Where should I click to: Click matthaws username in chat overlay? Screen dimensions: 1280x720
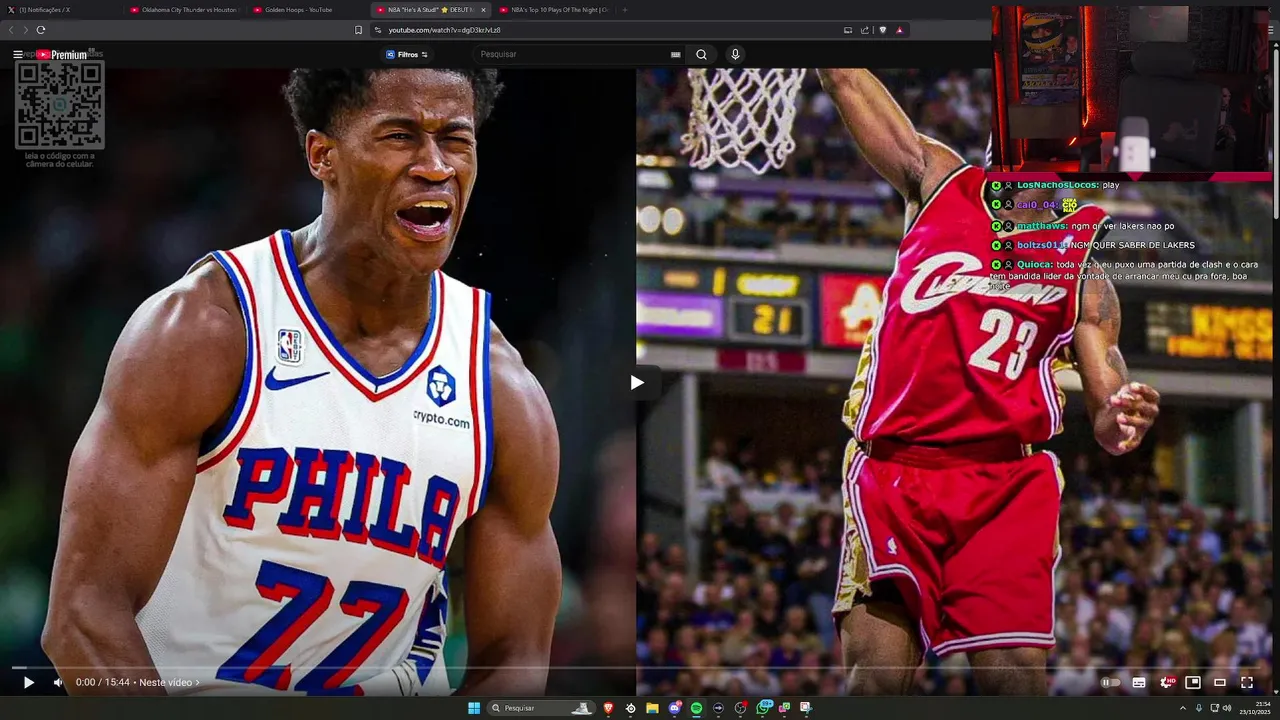pyautogui.click(x=1042, y=226)
